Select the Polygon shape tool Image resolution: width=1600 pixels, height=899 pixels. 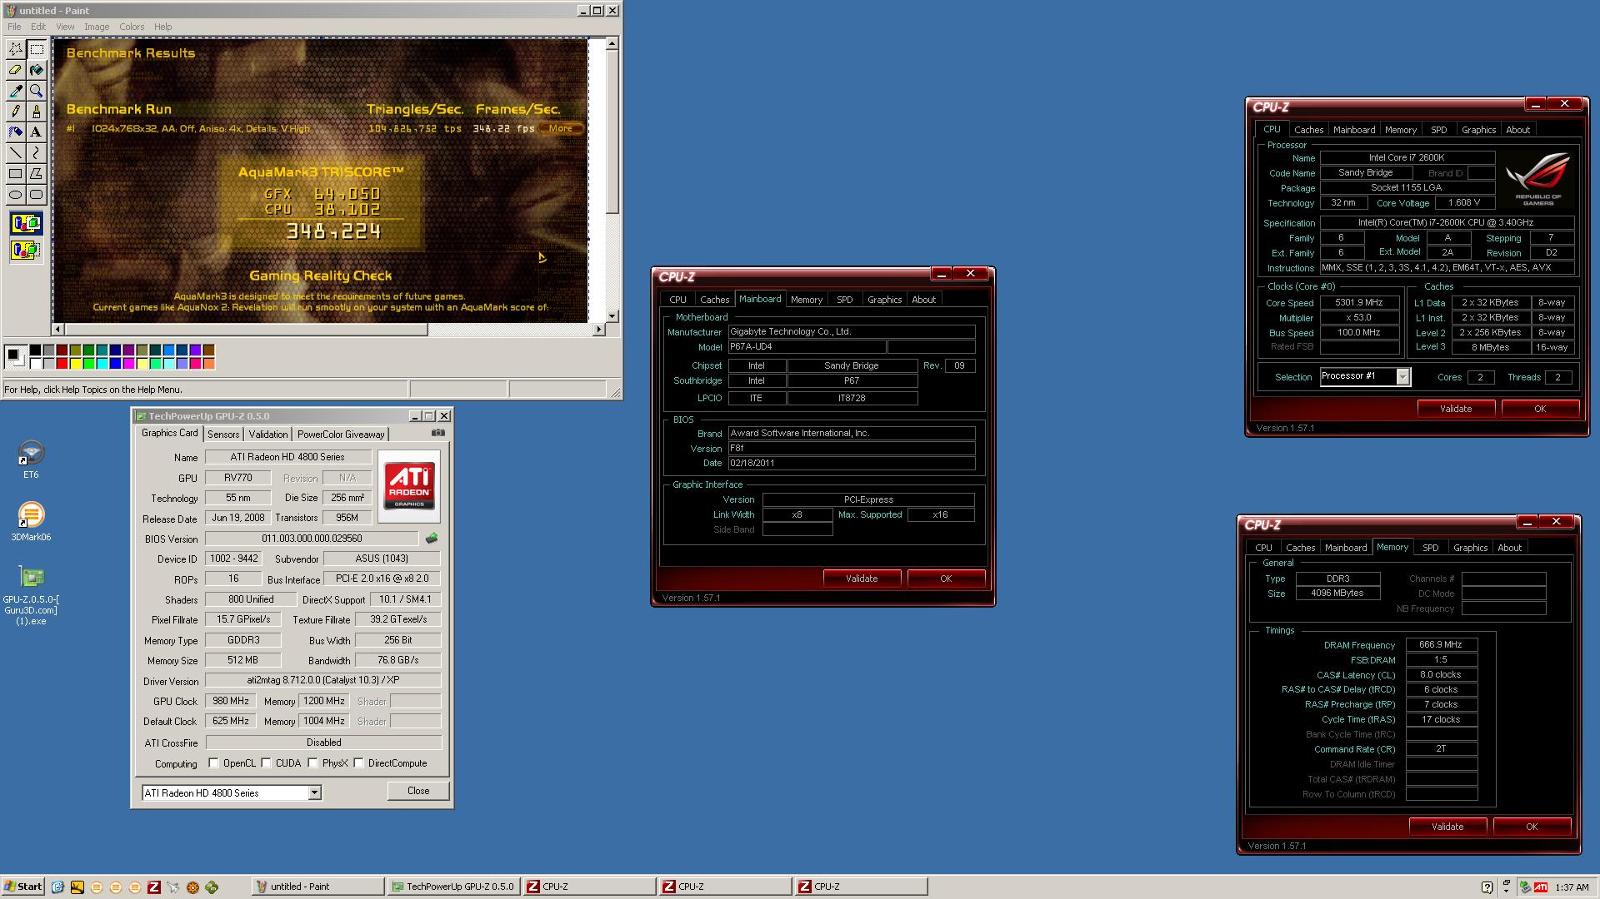coord(36,174)
